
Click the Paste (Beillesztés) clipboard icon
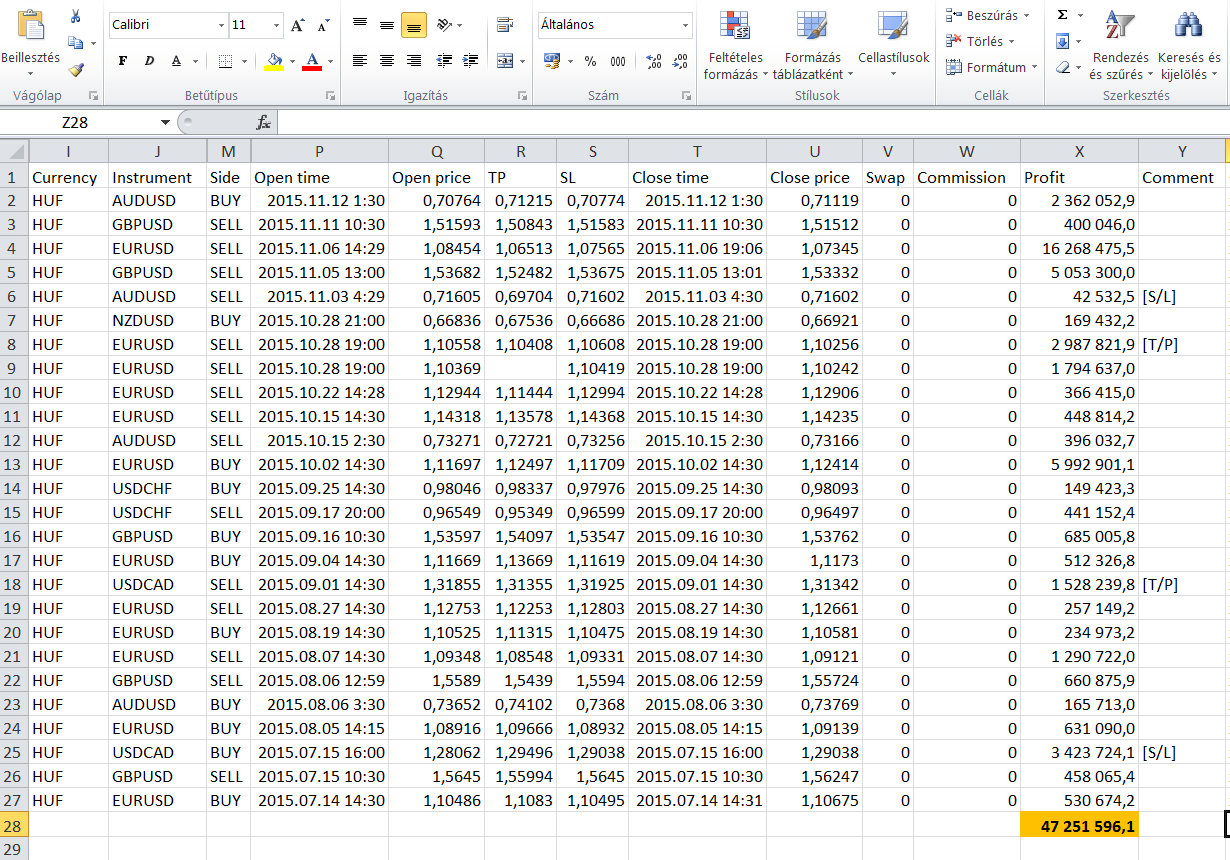[x=31, y=24]
